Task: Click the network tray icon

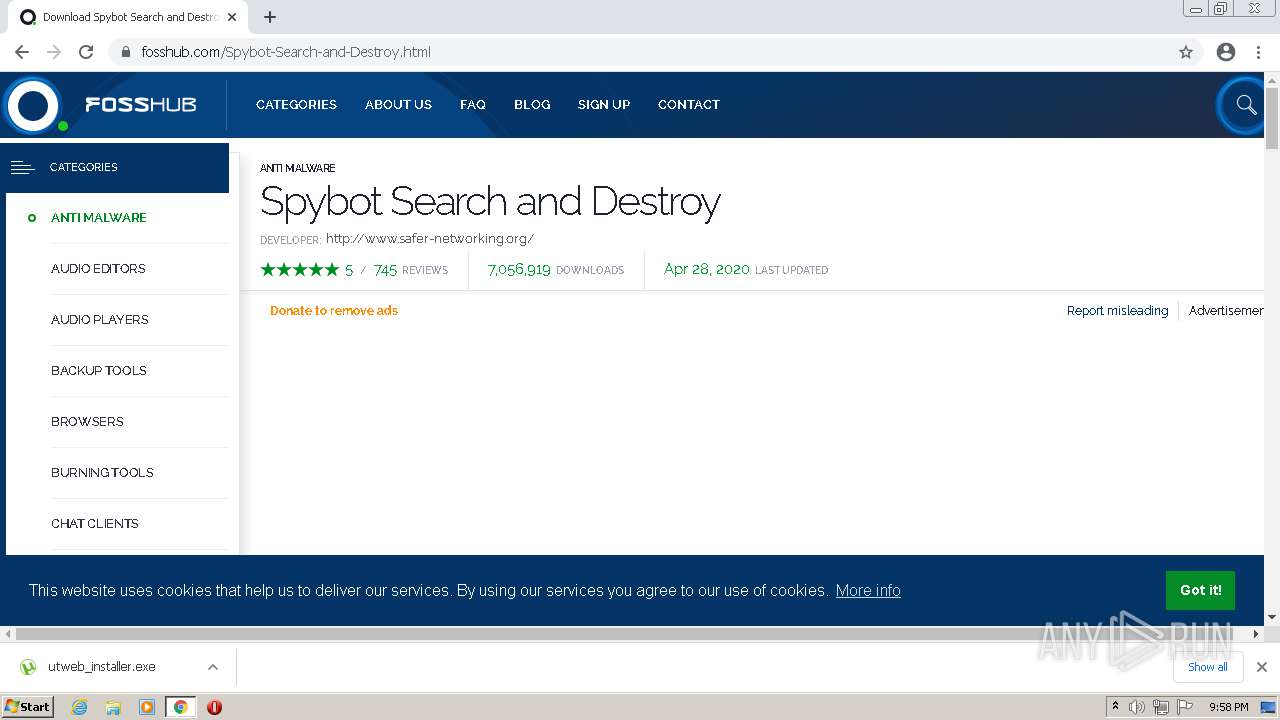Action: click(x=1161, y=707)
